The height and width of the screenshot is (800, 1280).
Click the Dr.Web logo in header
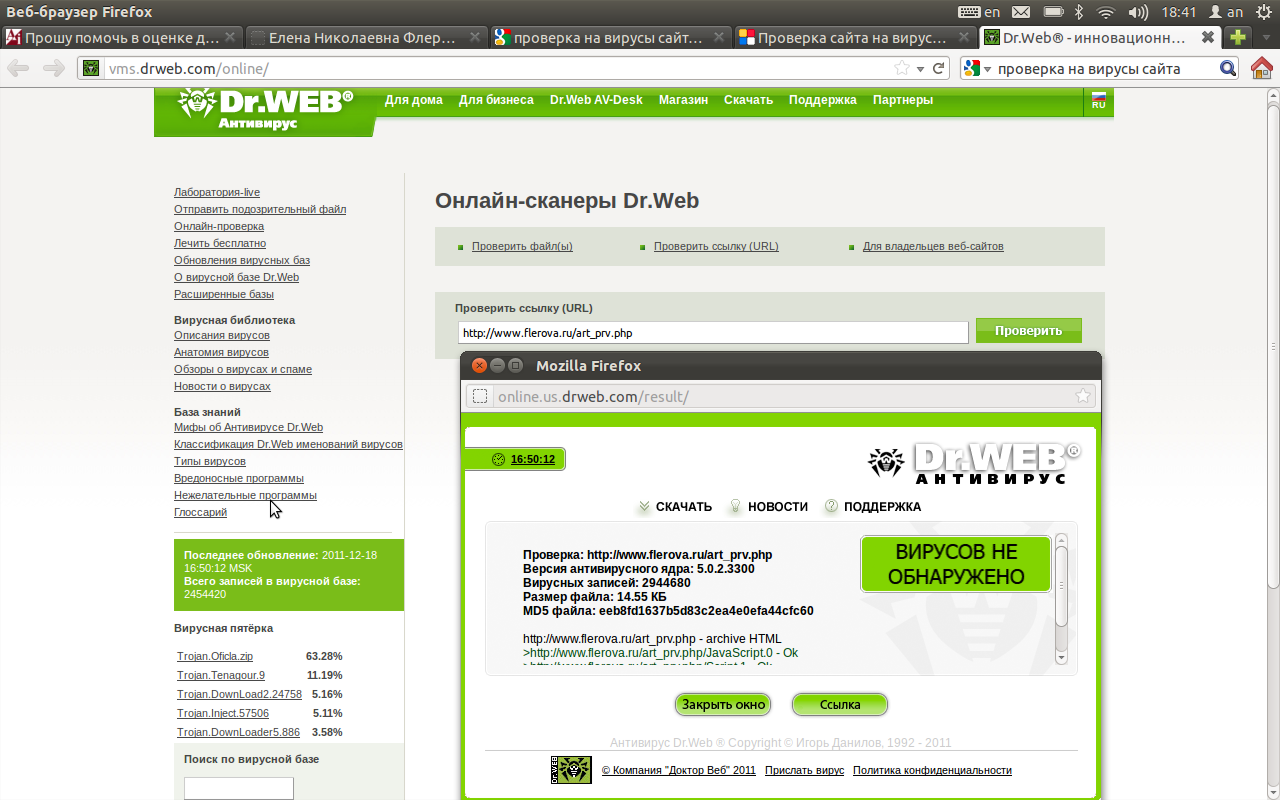pos(265,108)
